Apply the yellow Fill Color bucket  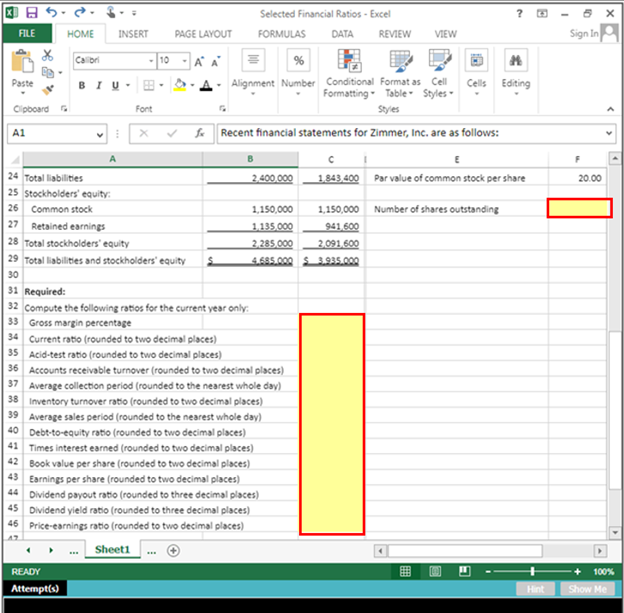tap(180, 85)
